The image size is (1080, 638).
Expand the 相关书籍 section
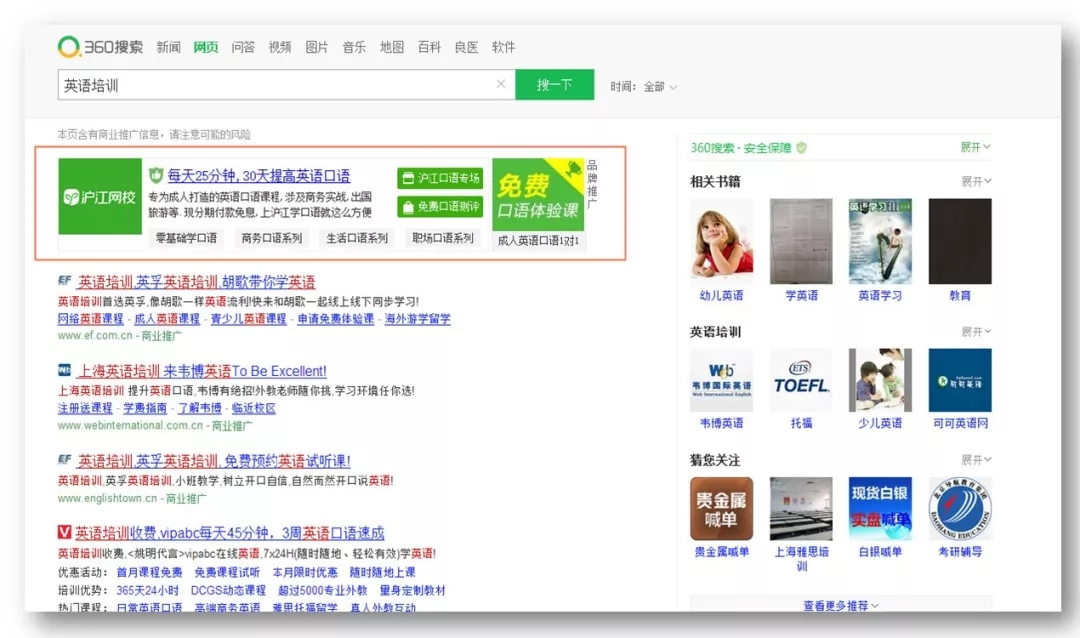[x=975, y=181]
